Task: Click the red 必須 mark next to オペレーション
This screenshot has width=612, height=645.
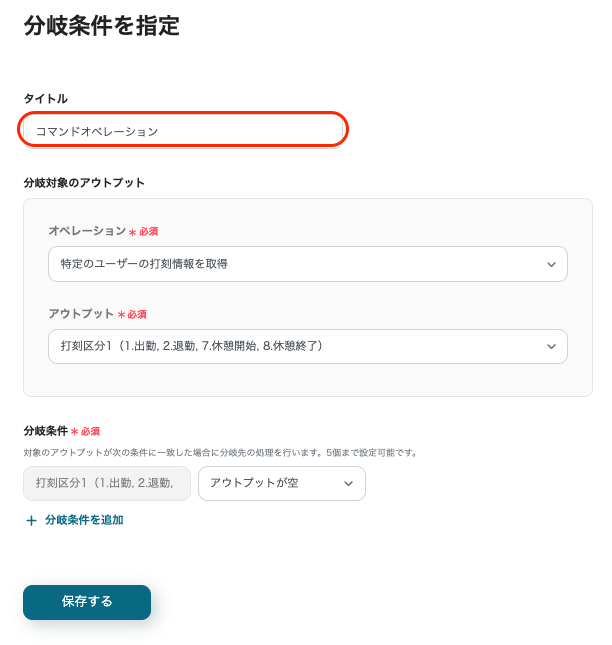Action: [147, 232]
